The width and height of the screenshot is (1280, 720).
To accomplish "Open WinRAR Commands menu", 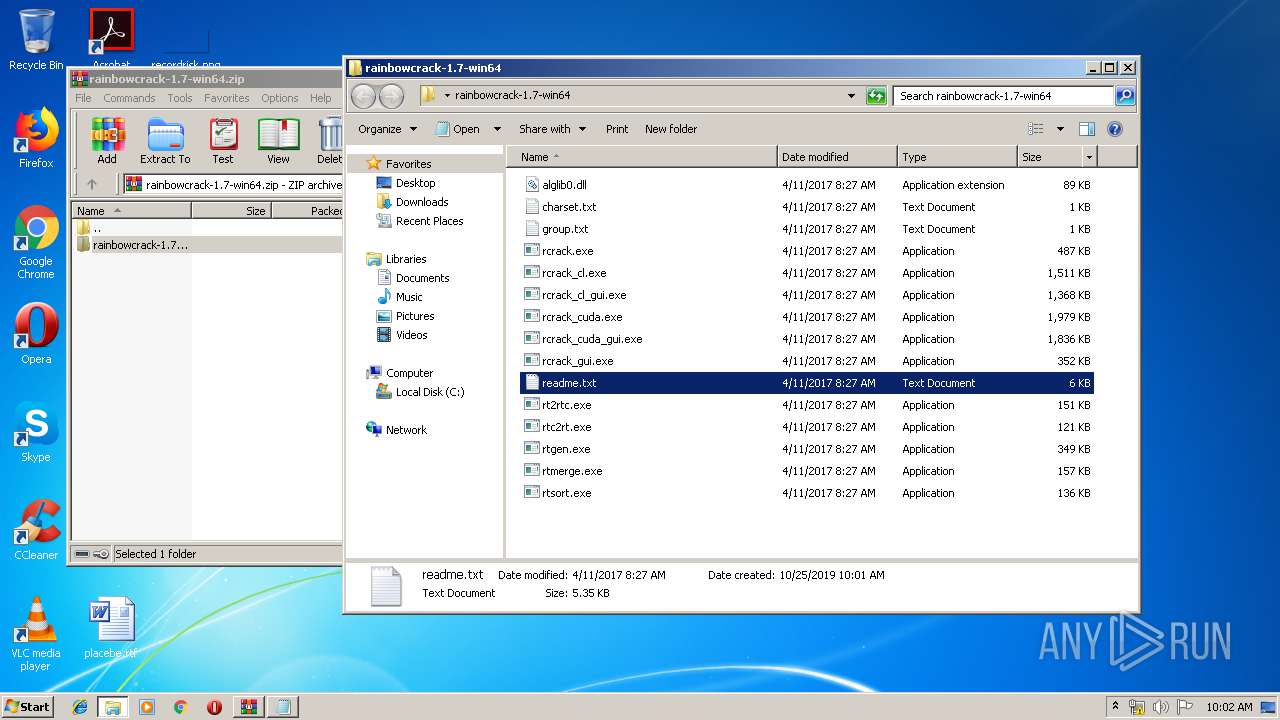I will 129,98.
